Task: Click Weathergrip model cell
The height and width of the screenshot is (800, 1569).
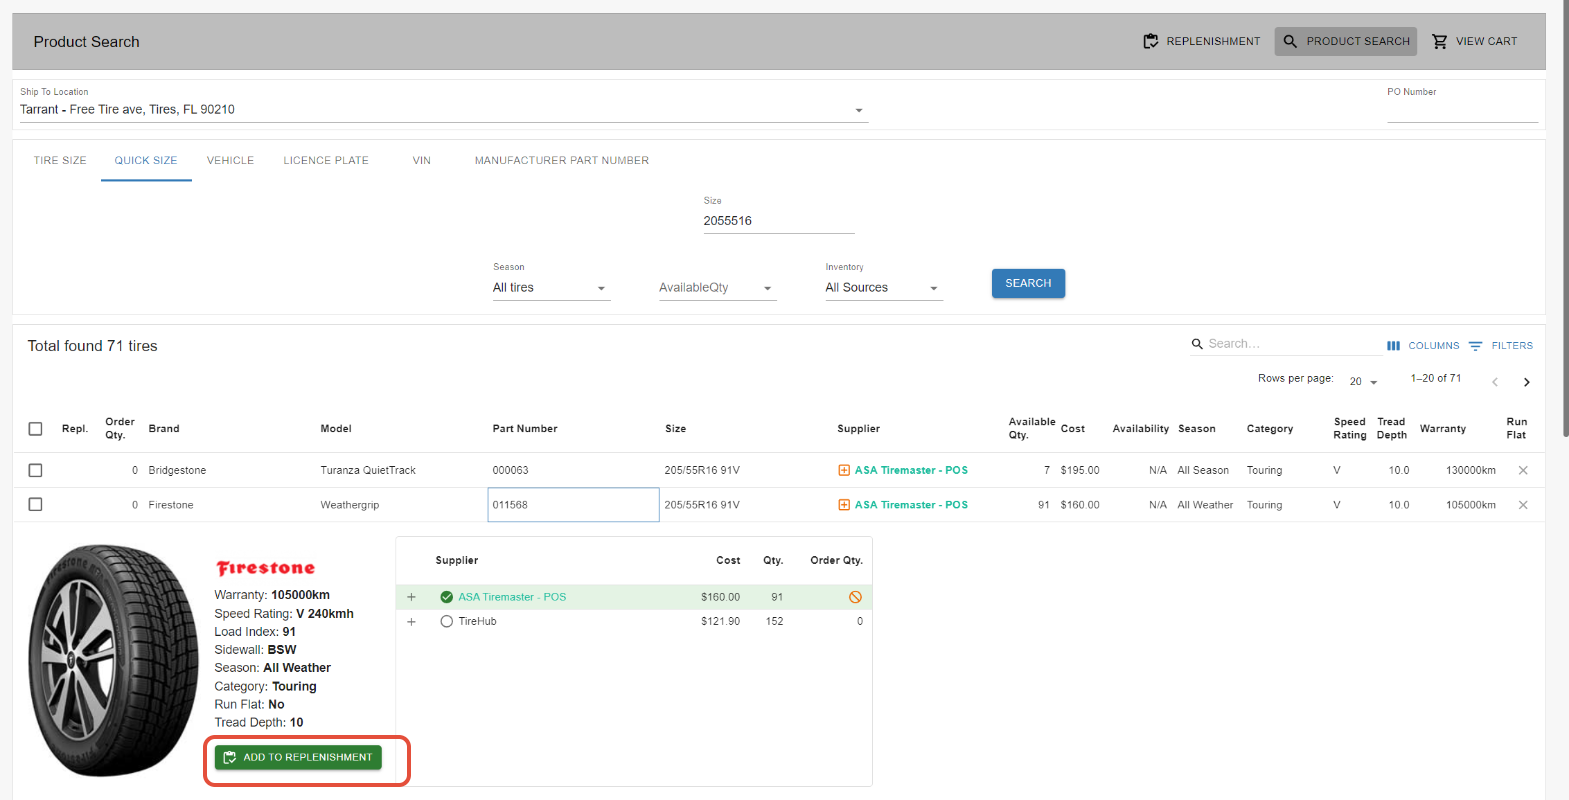Action: [350, 505]
